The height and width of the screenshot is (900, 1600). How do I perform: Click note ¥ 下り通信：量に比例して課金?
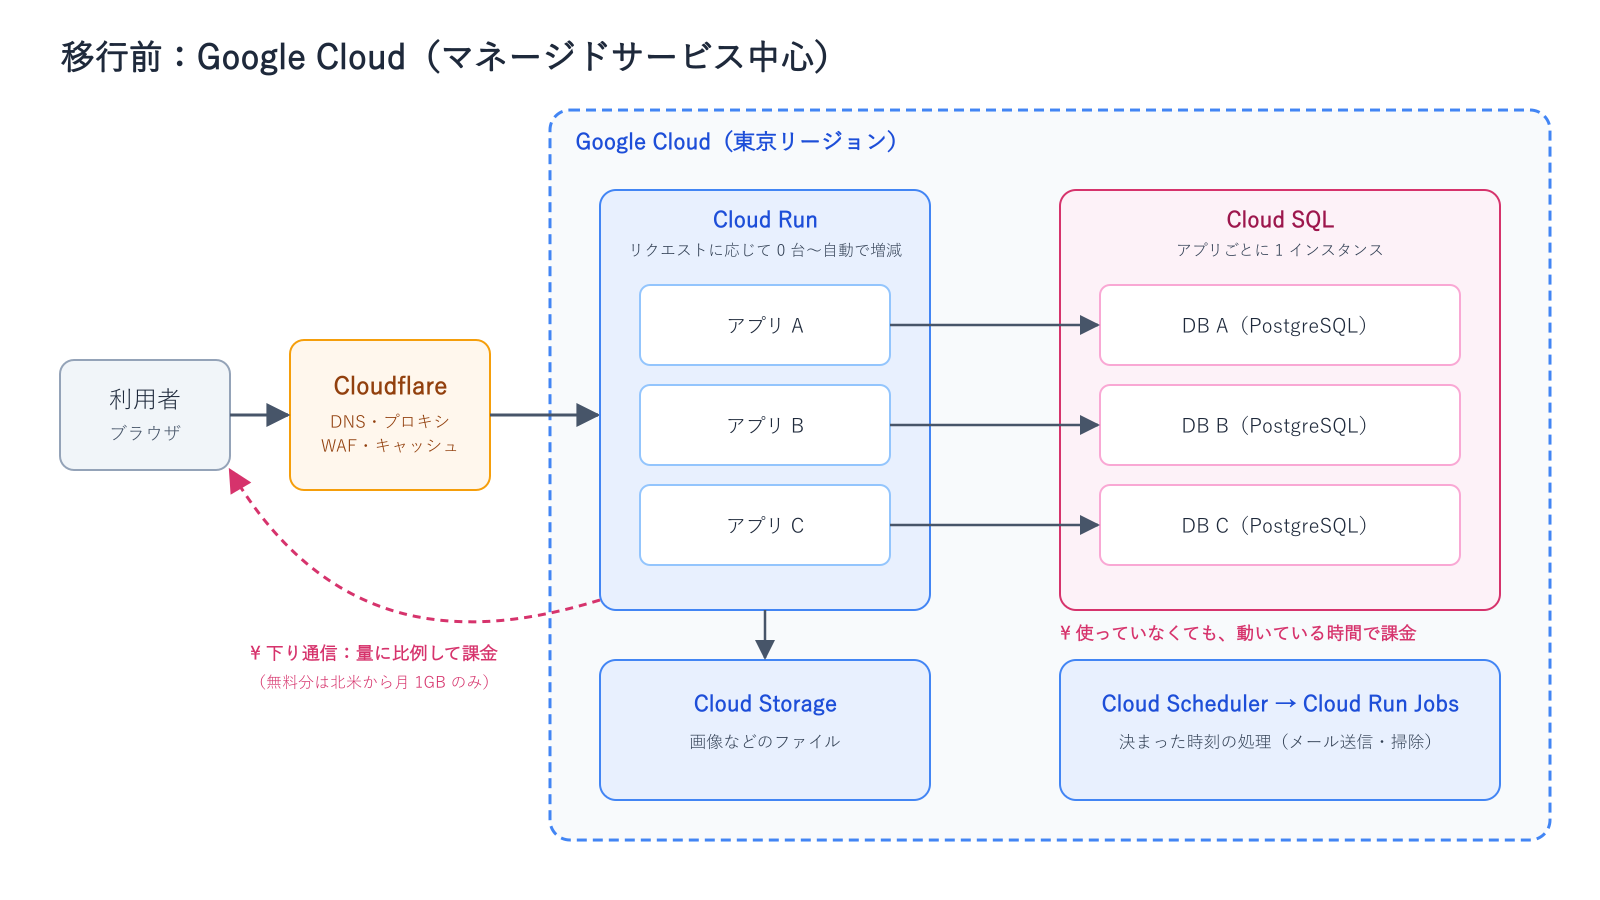tap(373, 653)
